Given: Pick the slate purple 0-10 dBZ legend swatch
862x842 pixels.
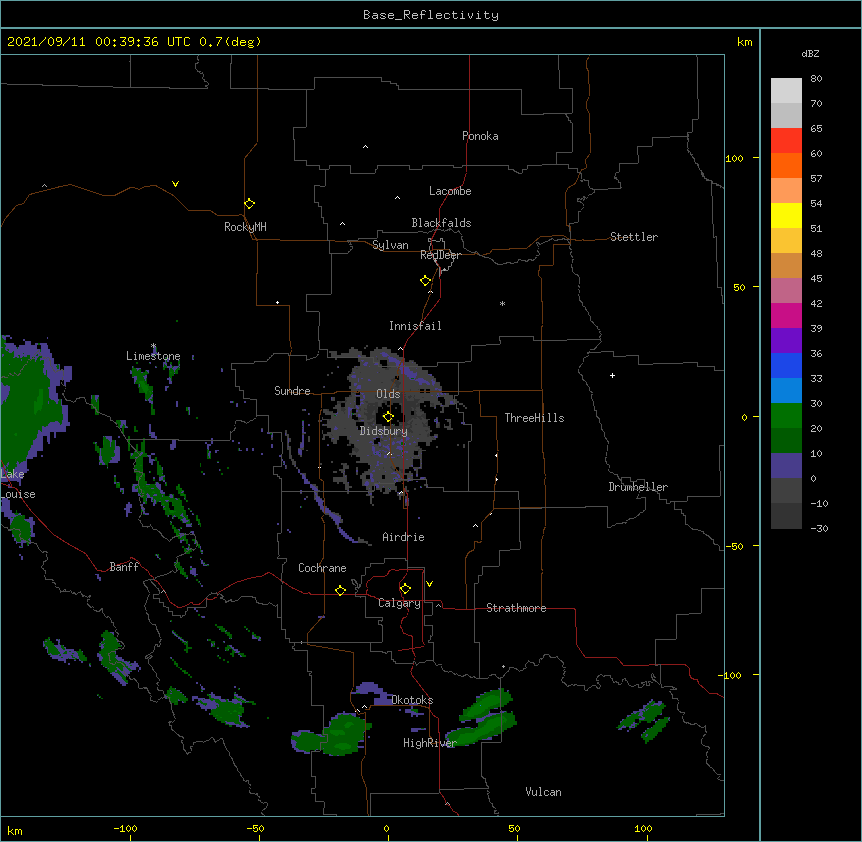Looking at the screenshot, I should [x=786, y=466].
